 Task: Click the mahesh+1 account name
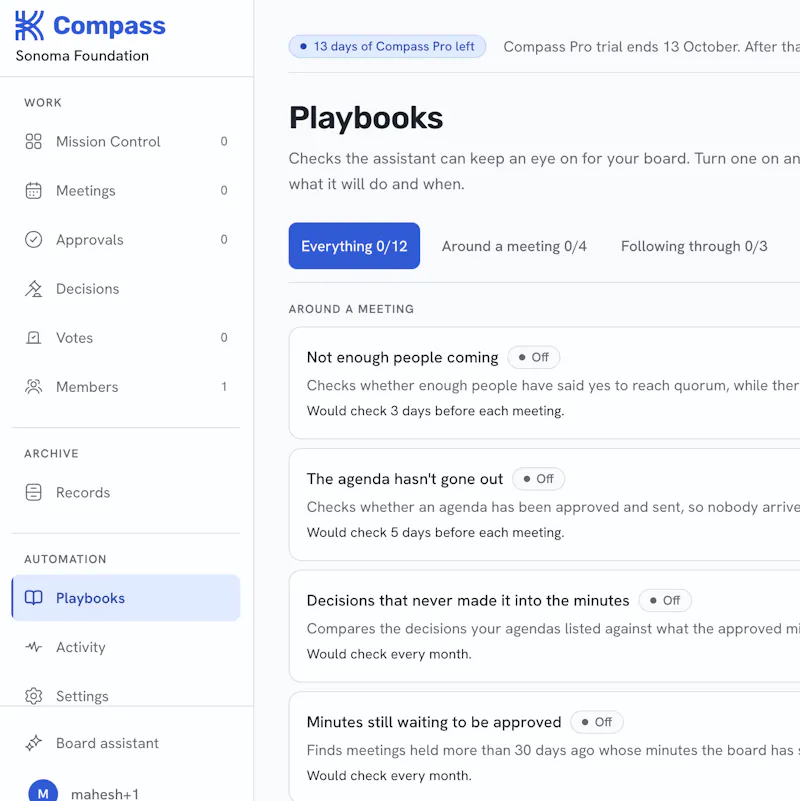[105, 794]
